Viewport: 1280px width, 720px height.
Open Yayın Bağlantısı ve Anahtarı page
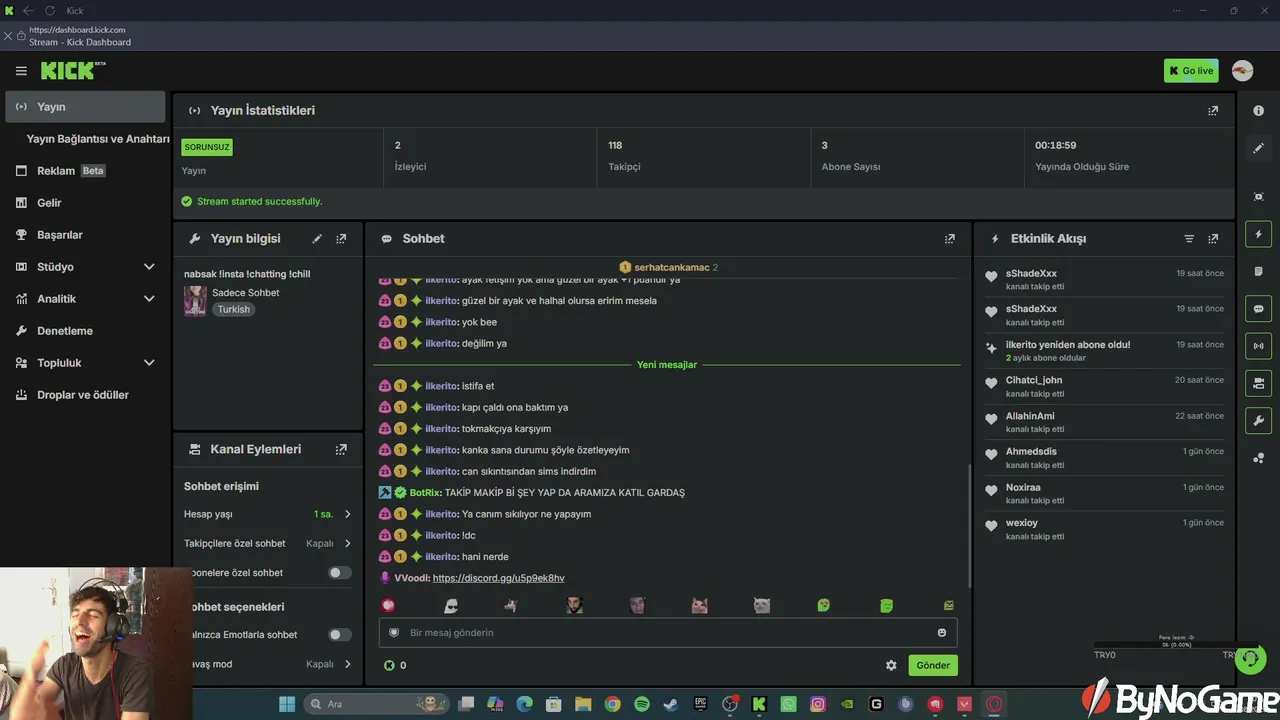coord(98,139)
